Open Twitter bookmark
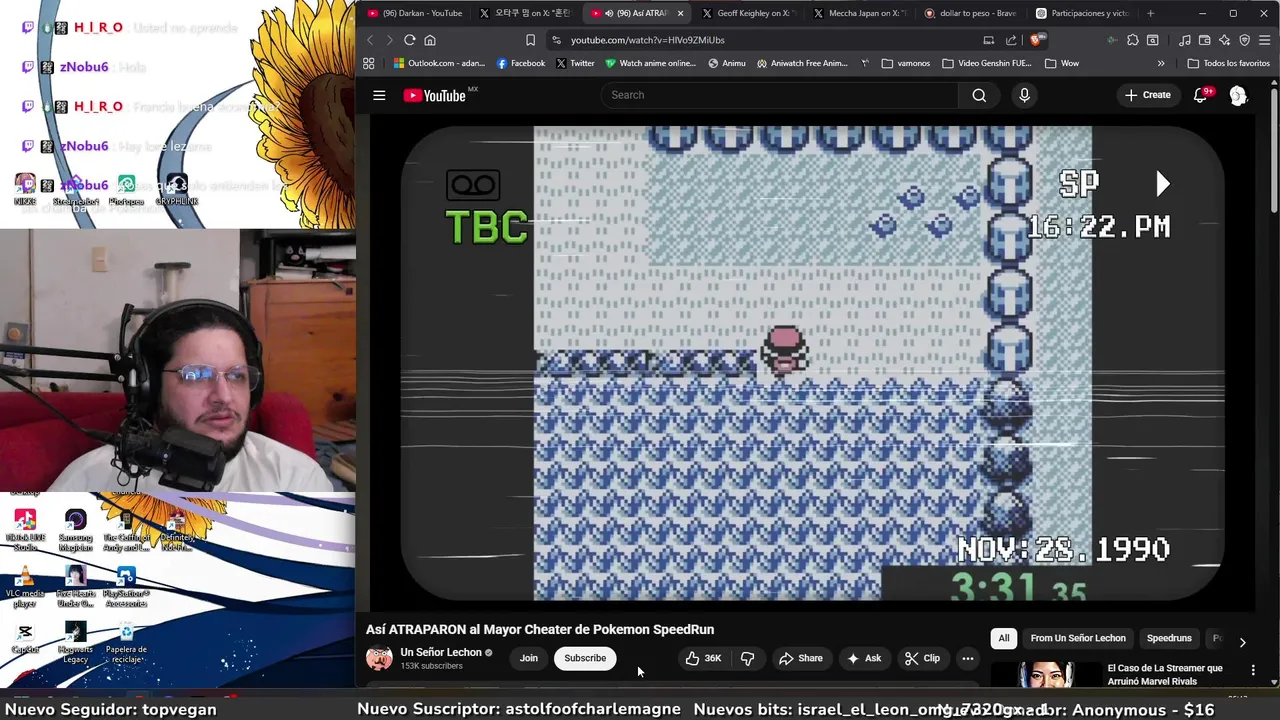Screen dimensions: 1280x720 tap(575, 63)
